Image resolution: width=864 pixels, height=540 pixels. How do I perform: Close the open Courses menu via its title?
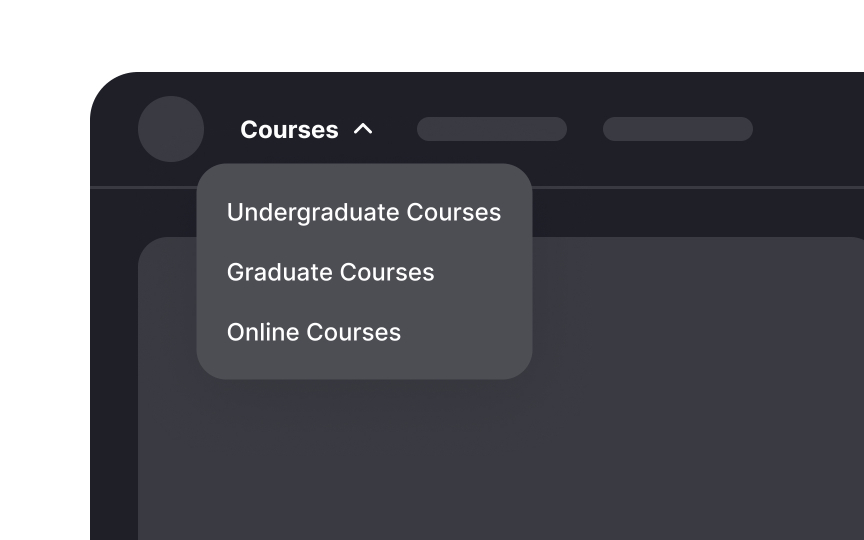coord(289,130)
